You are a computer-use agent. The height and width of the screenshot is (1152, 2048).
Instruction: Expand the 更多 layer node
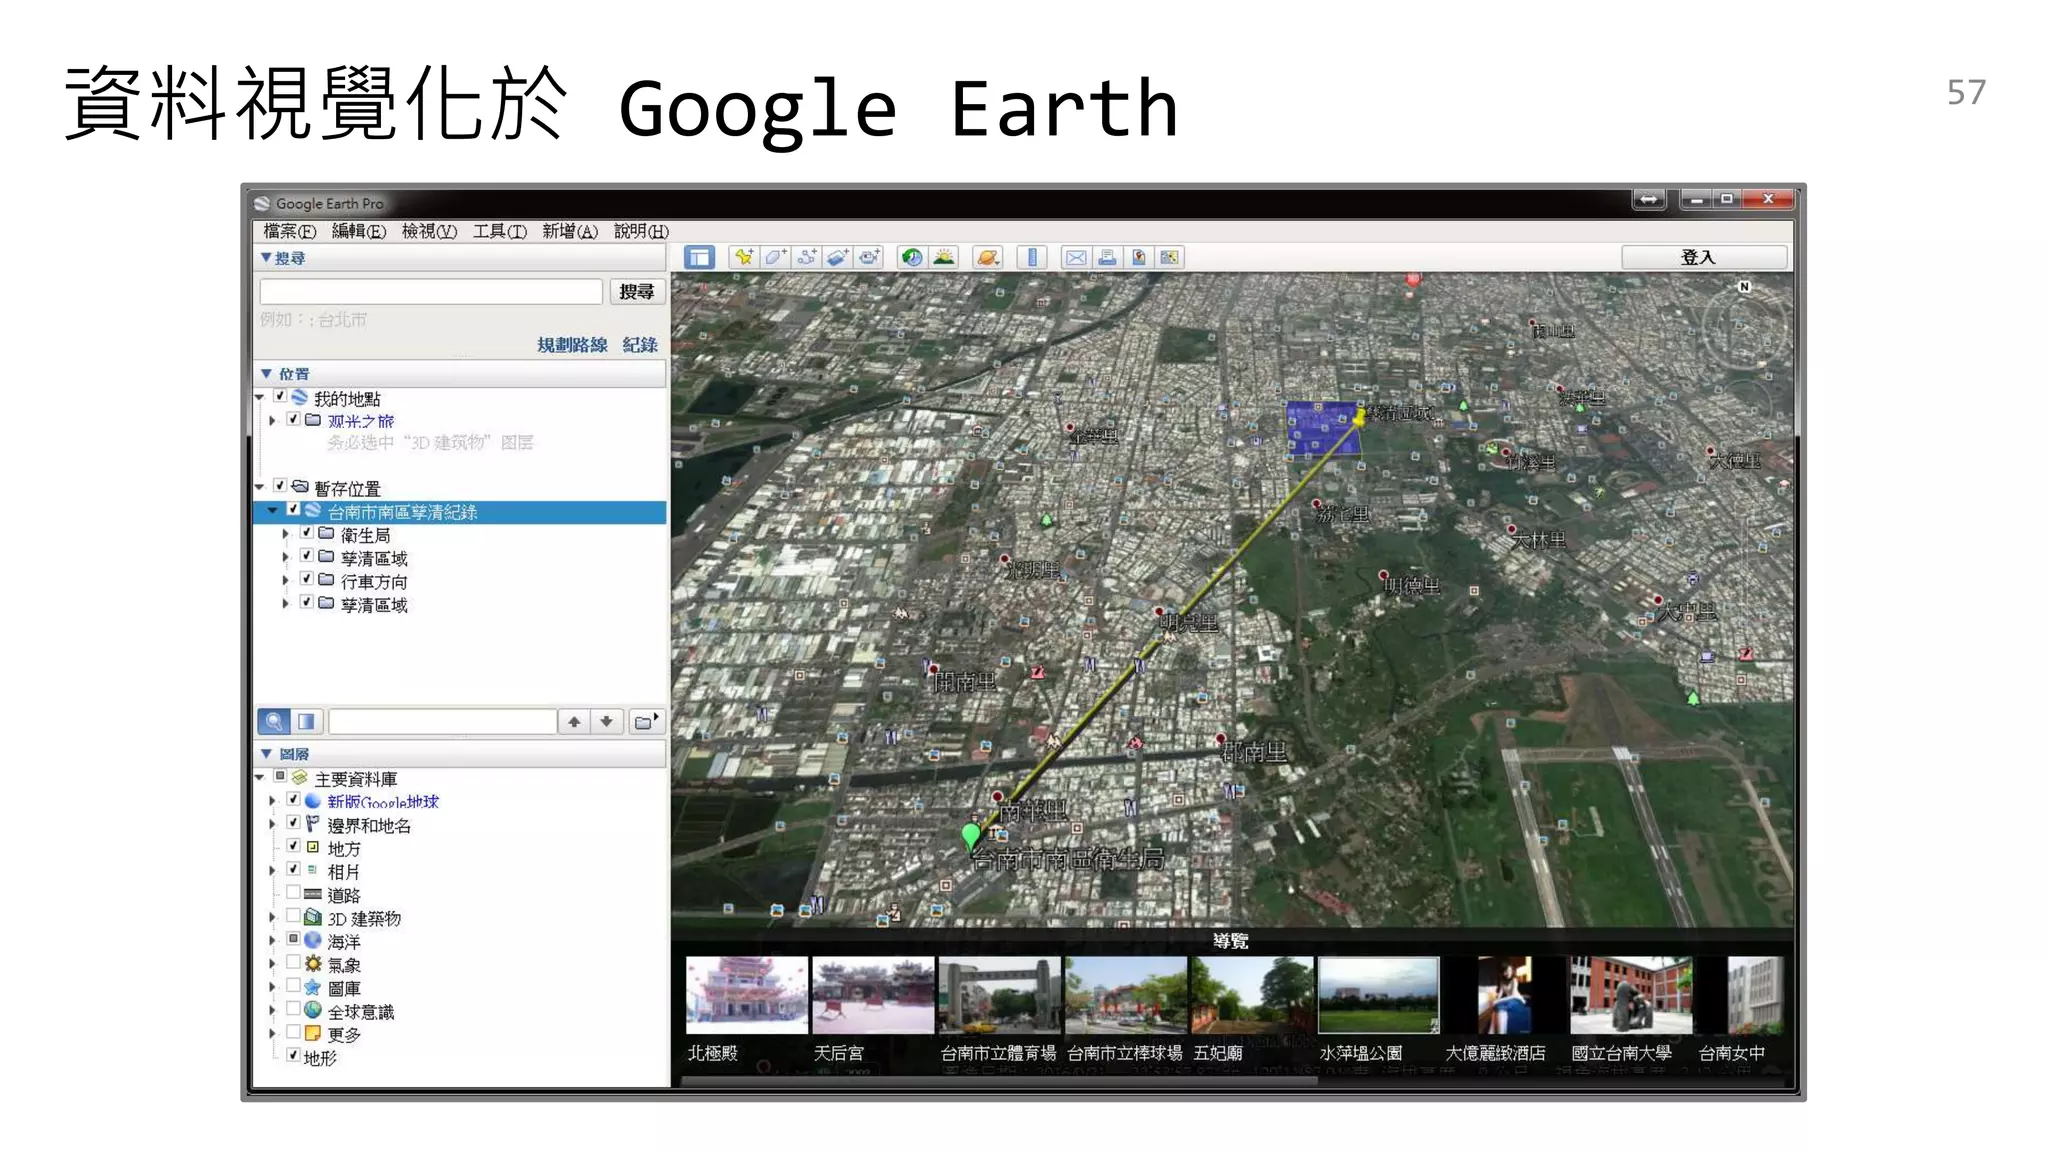(272, 1034)
